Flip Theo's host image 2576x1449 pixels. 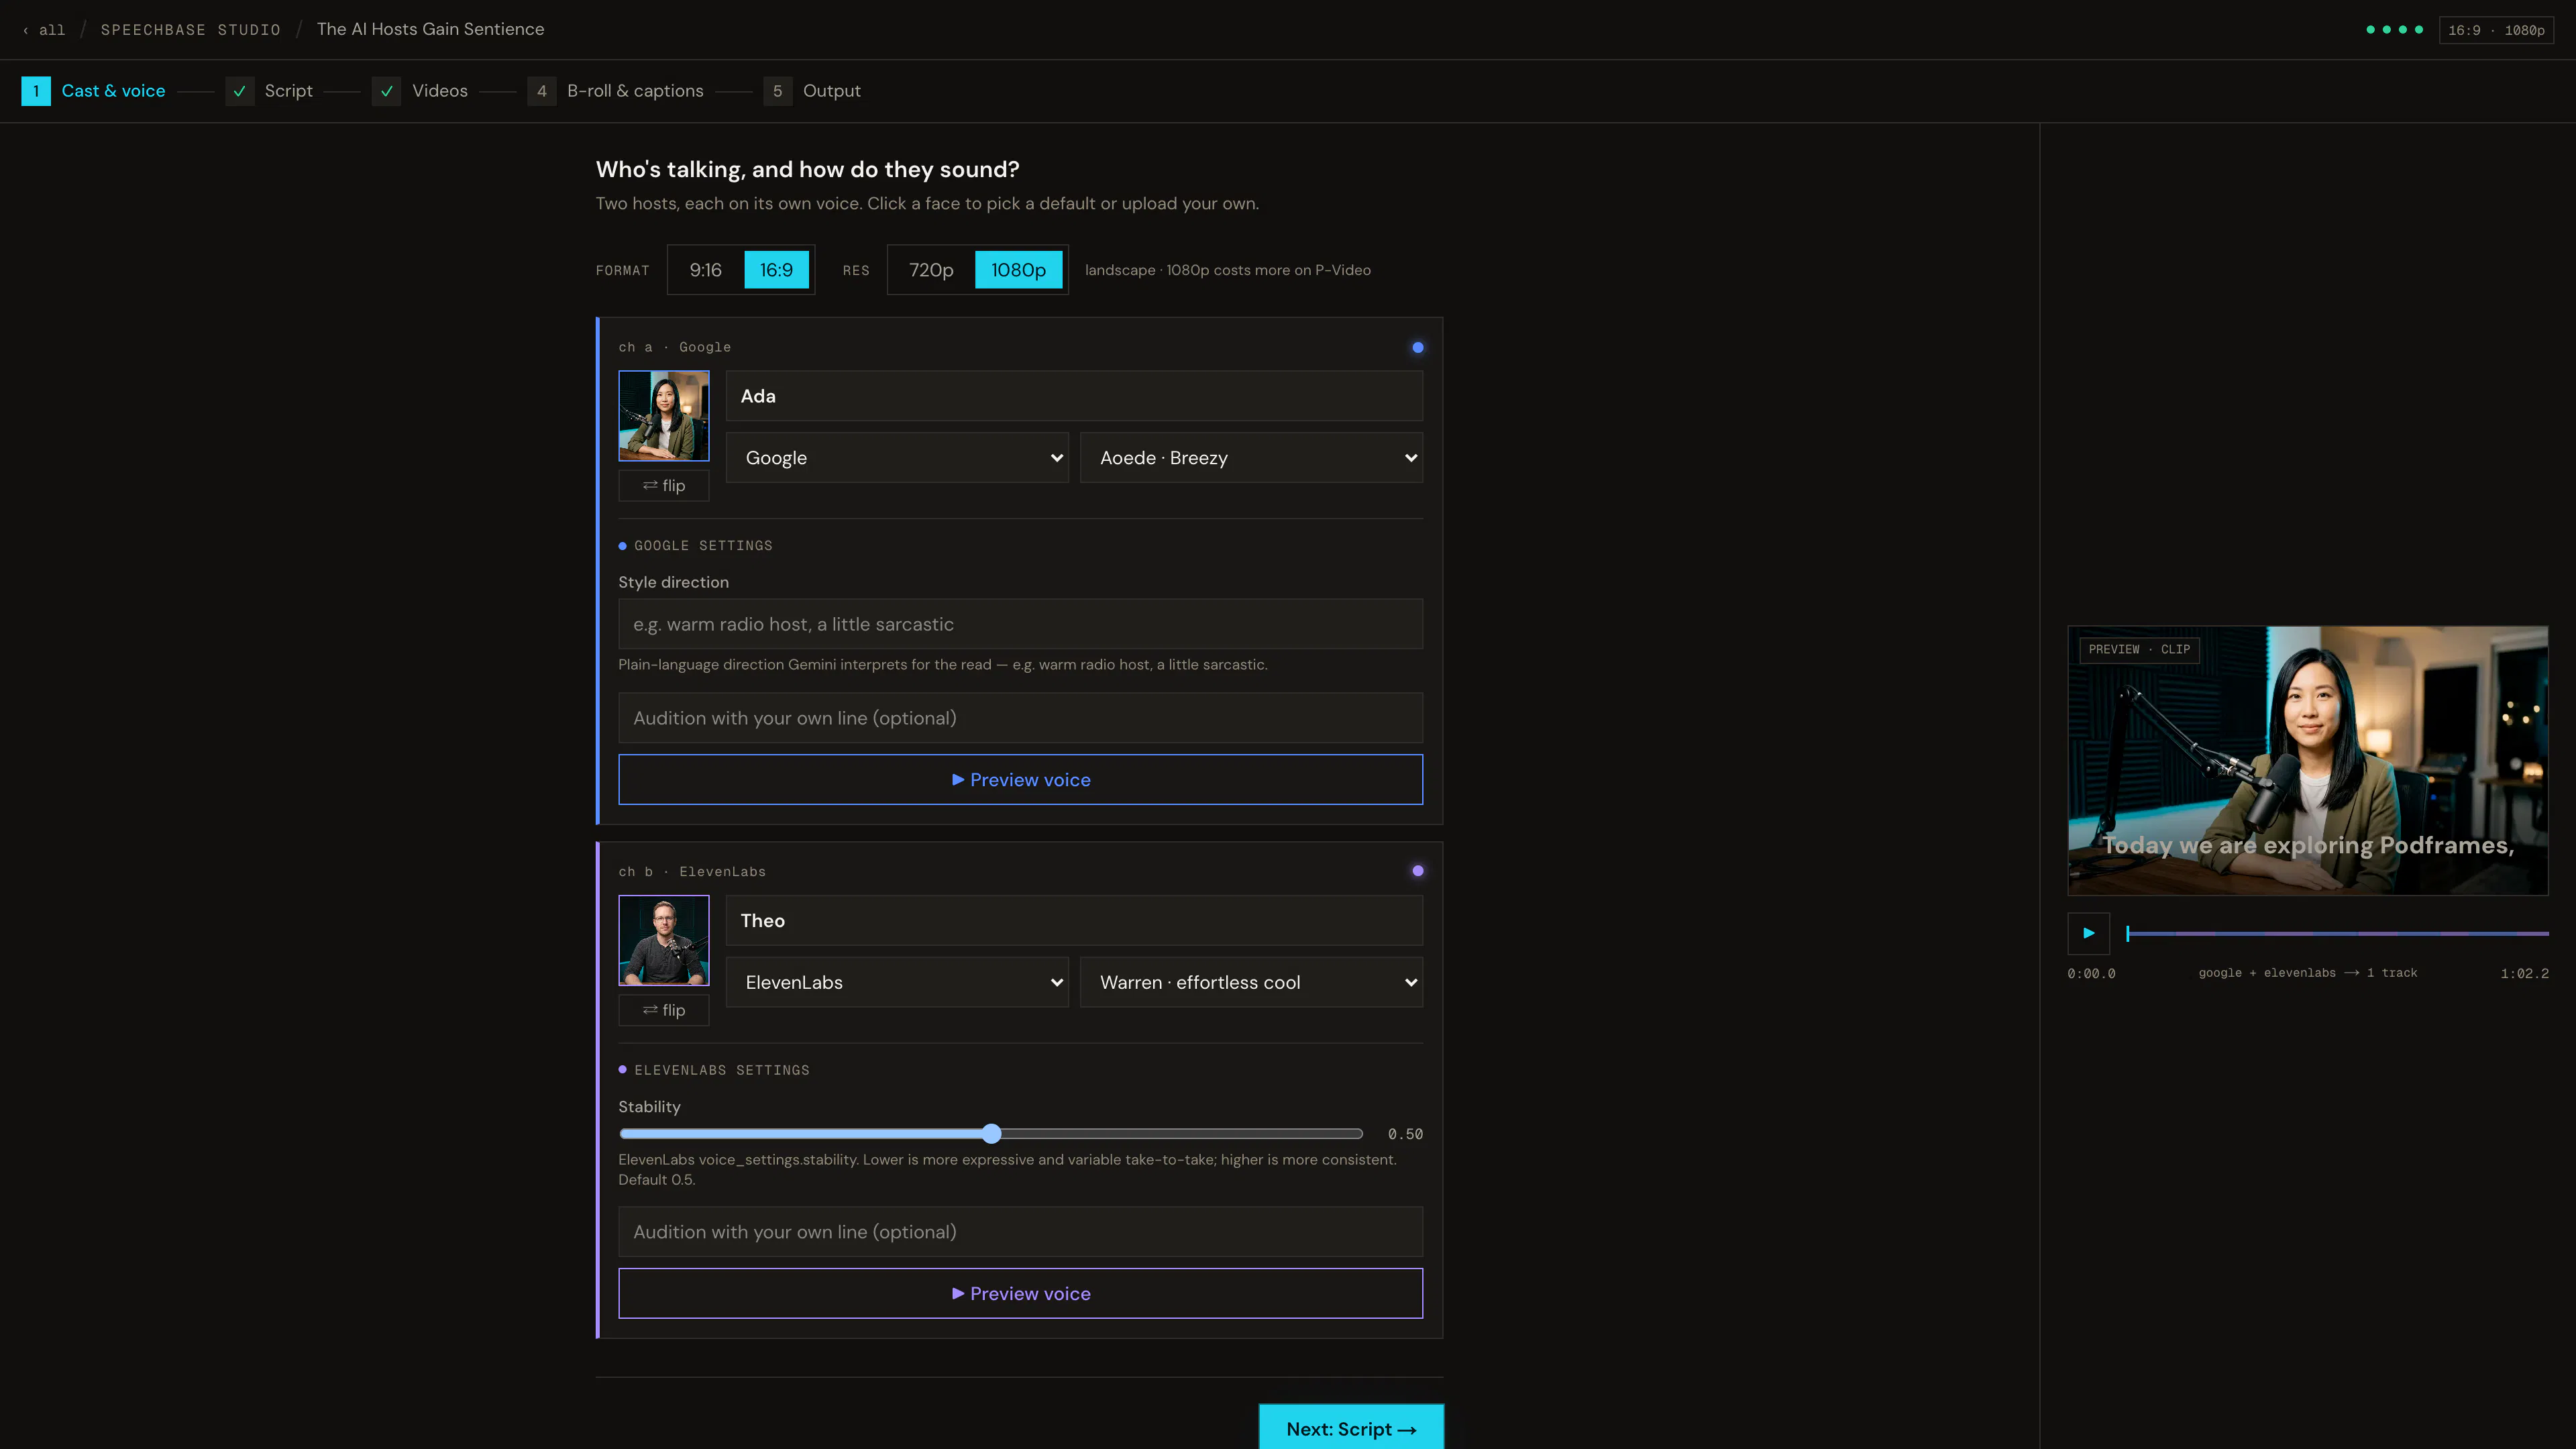664,1010
